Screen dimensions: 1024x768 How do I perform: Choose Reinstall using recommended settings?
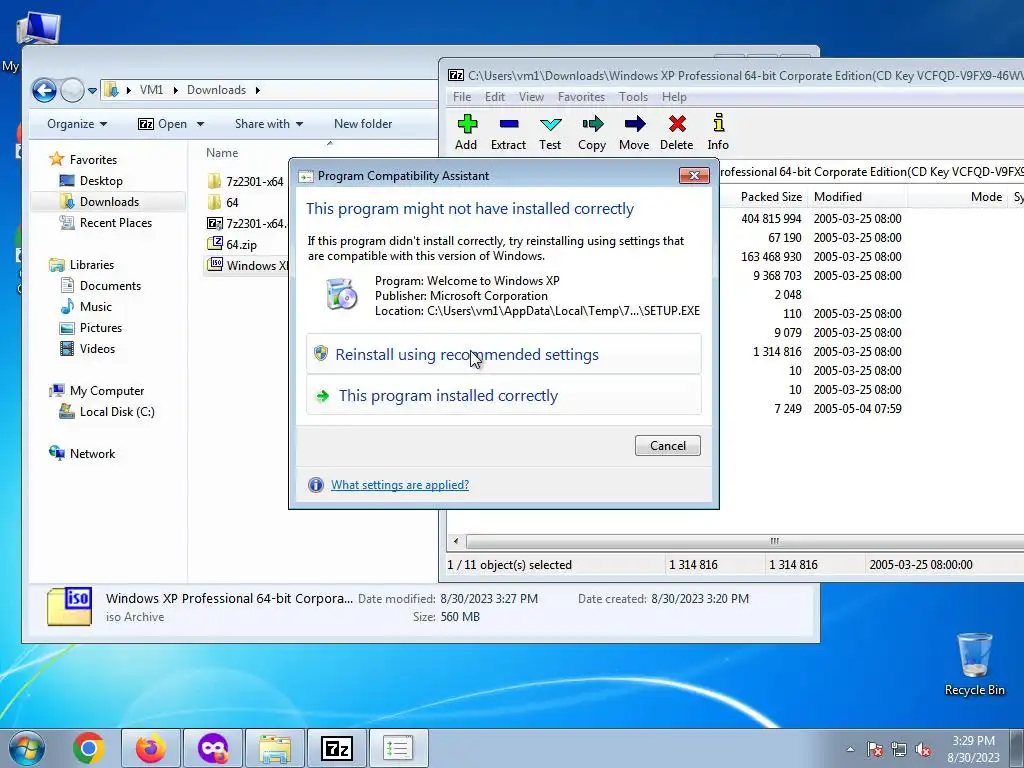tap(504, 354)
